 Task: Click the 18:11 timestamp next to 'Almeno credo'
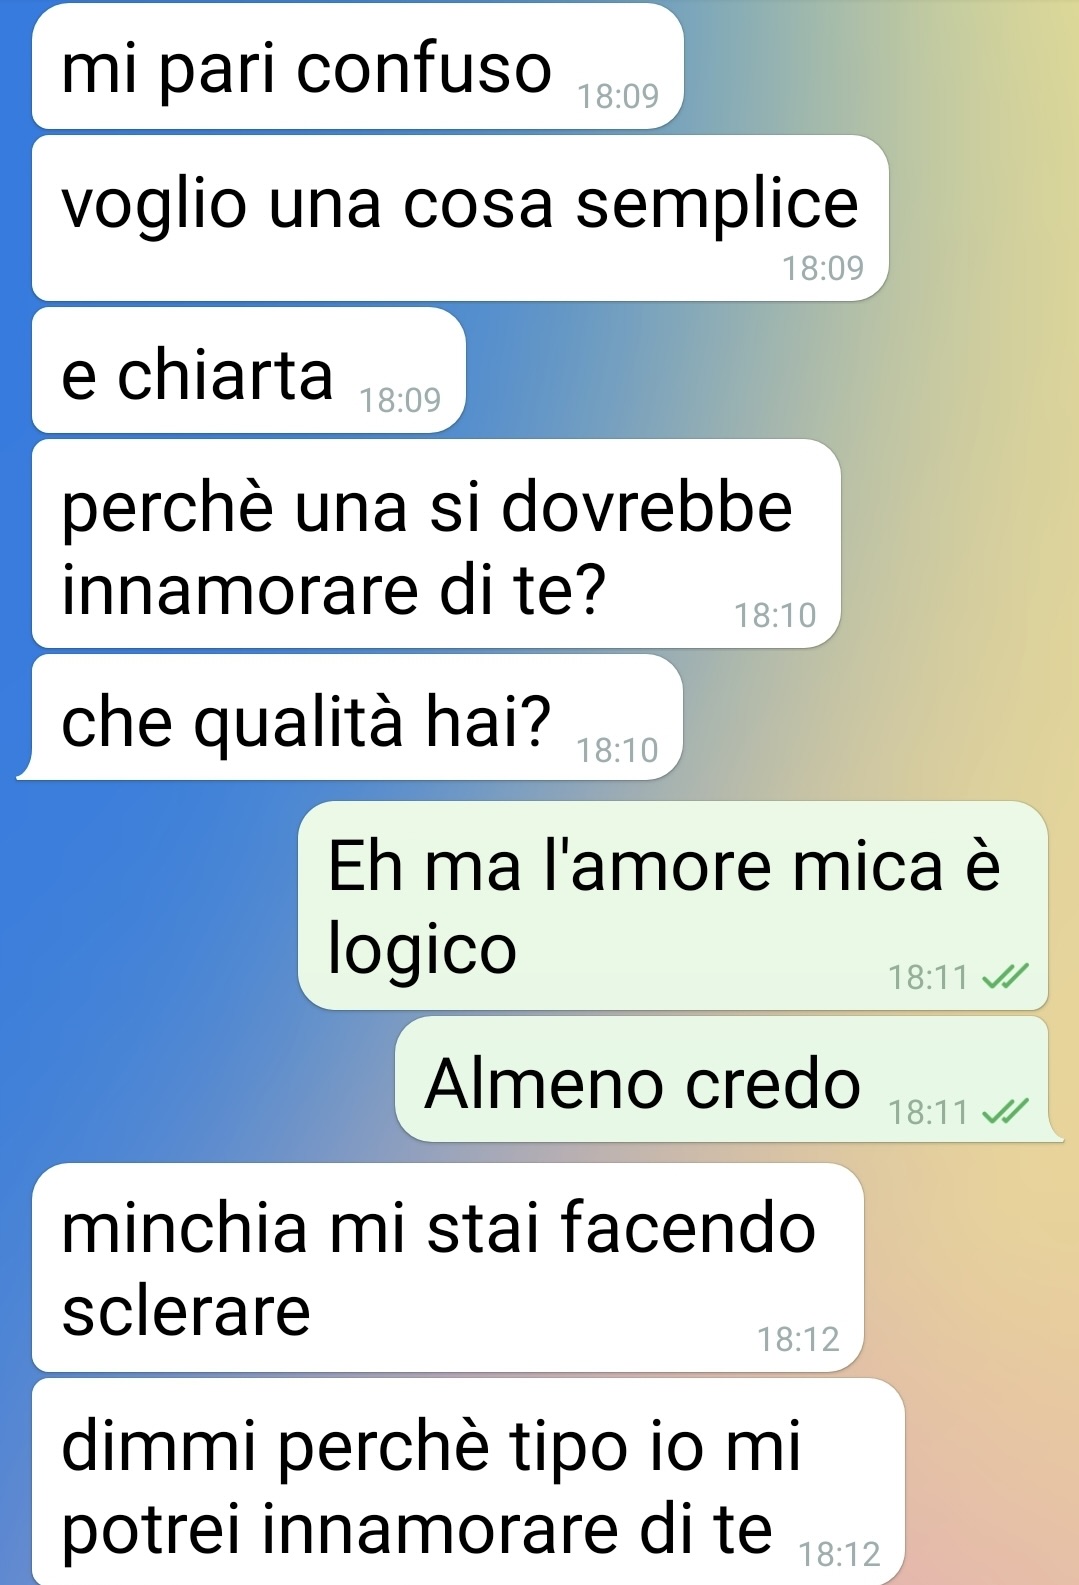pos(928,1112)
